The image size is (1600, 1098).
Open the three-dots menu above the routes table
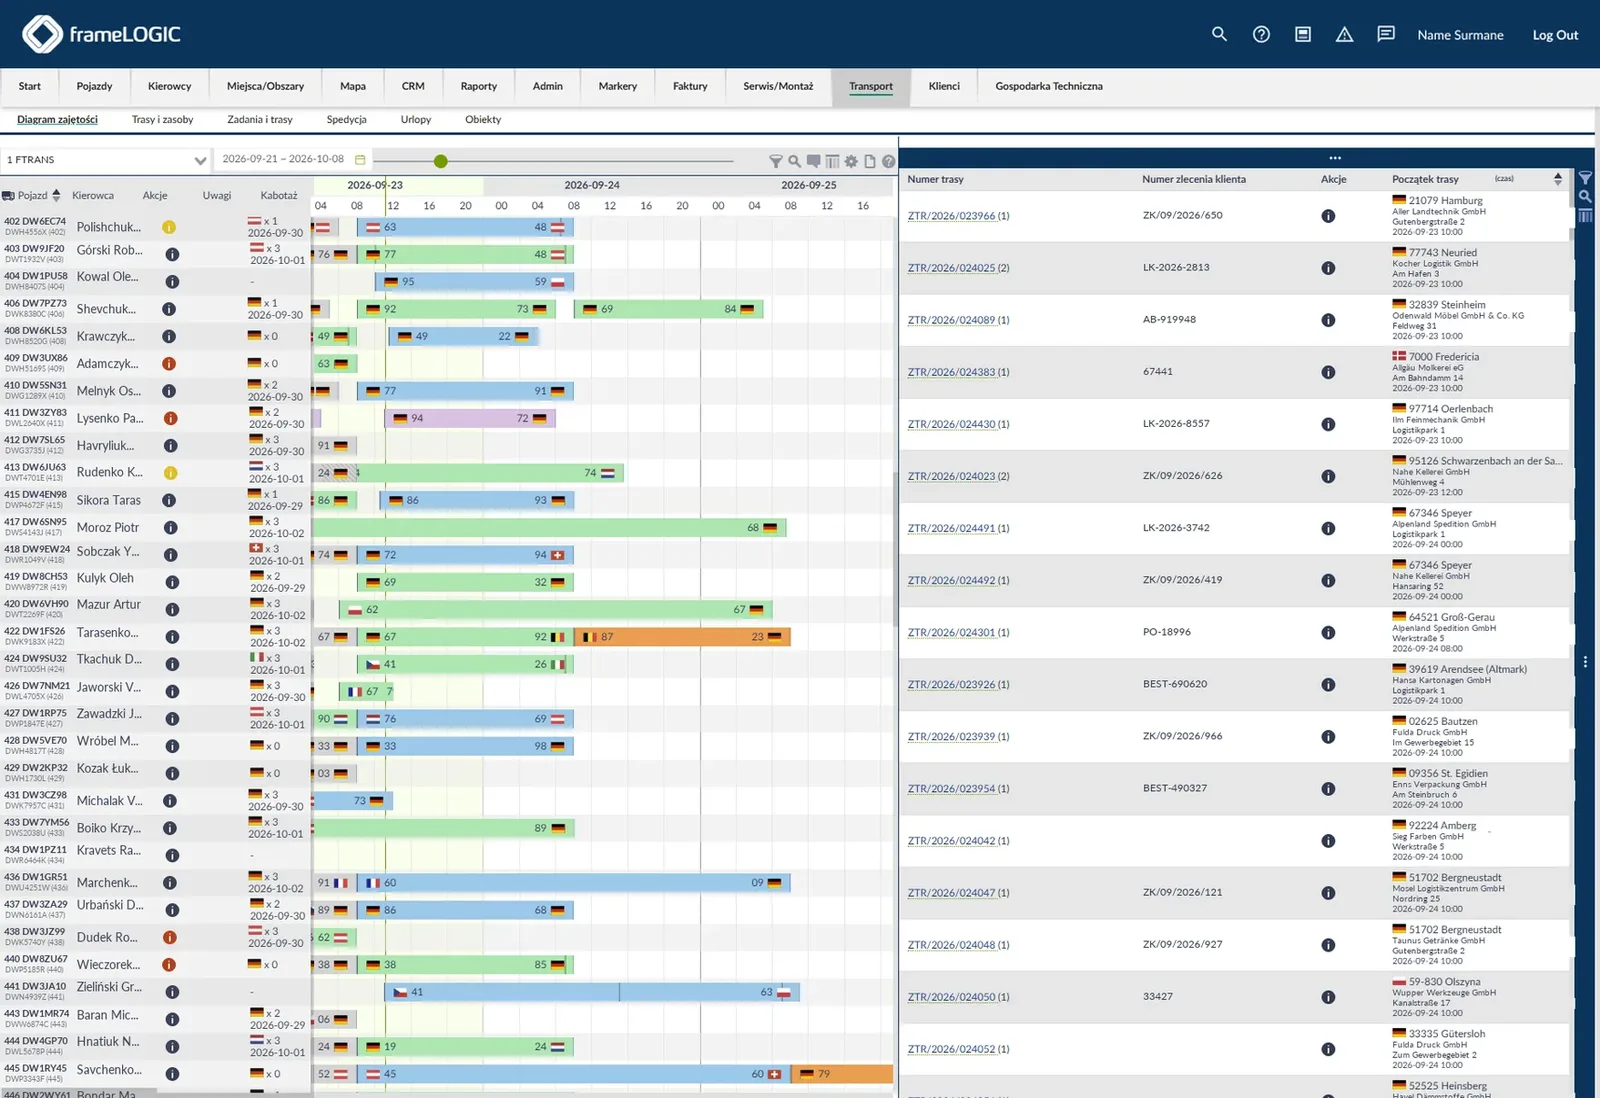1335,158
